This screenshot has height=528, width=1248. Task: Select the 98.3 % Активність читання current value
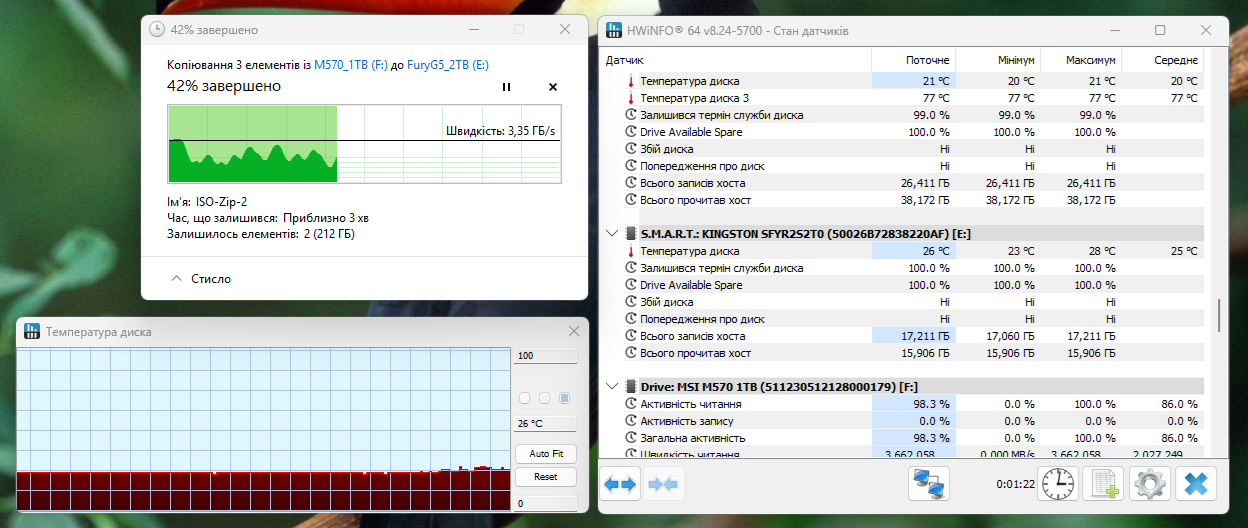pos(914,404)
